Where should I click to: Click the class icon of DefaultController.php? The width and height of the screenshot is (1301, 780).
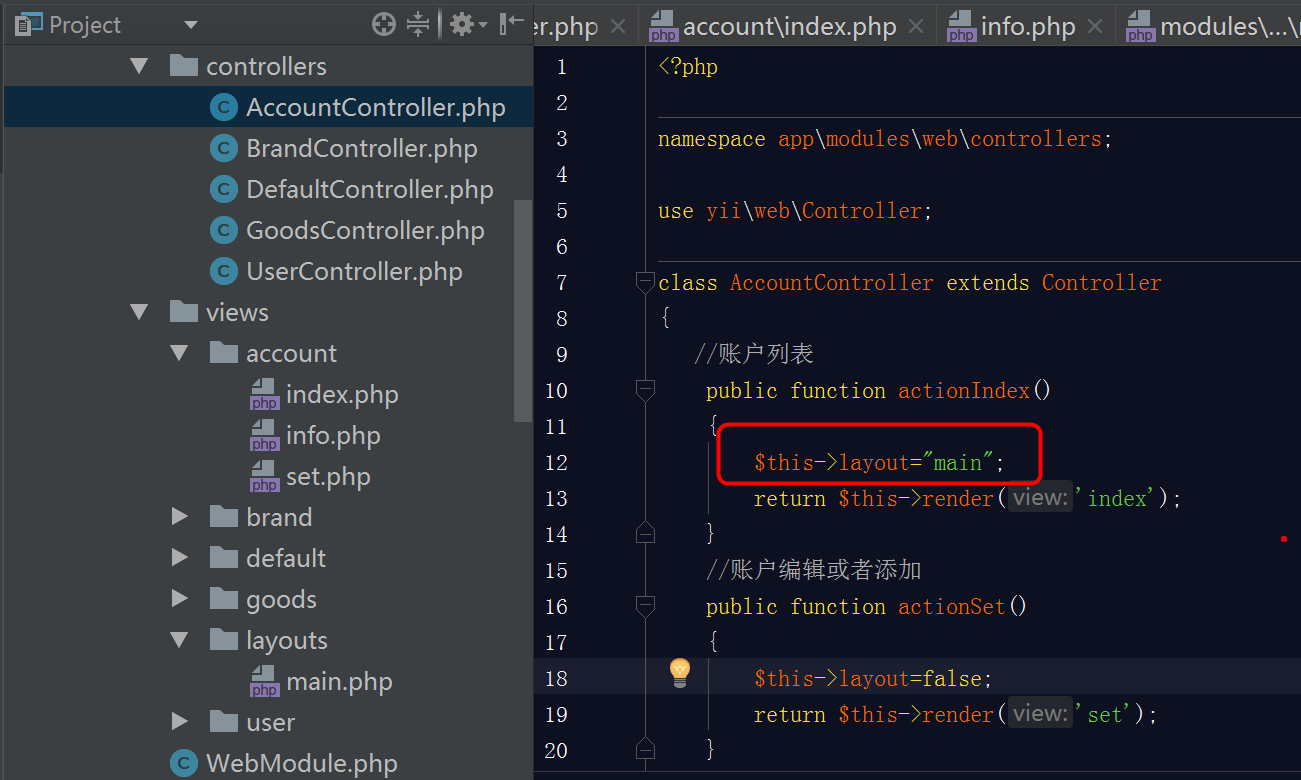coord(224,190)
